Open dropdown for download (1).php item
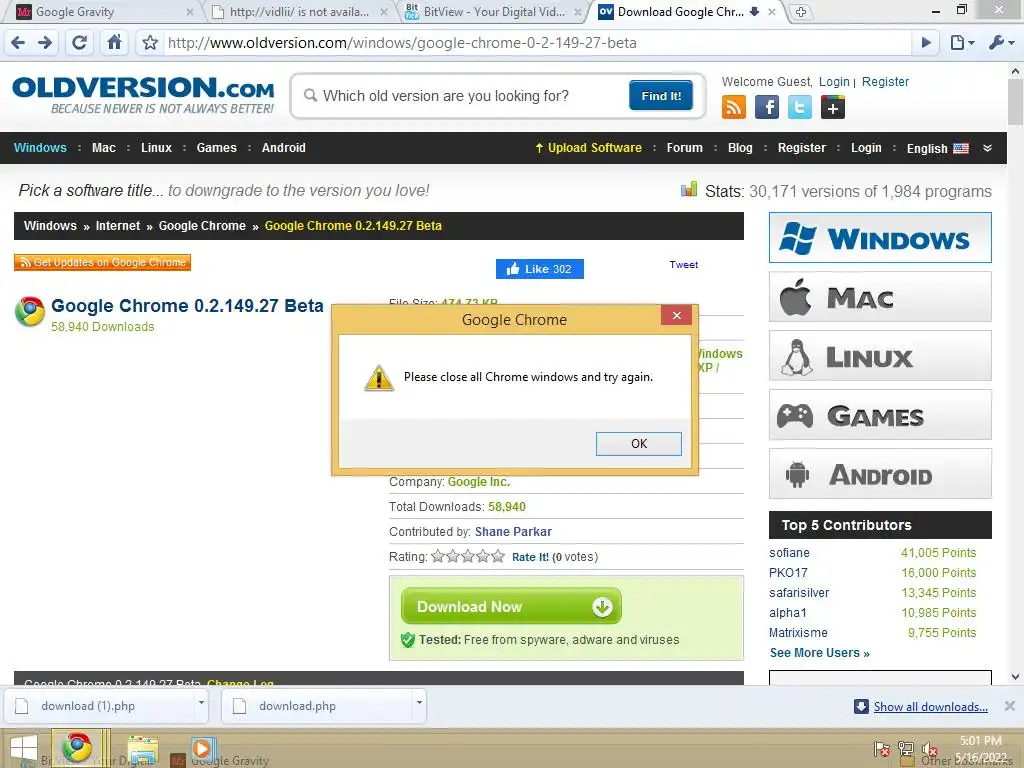Viewport: 1024px width, 768px height. [201, 703]
